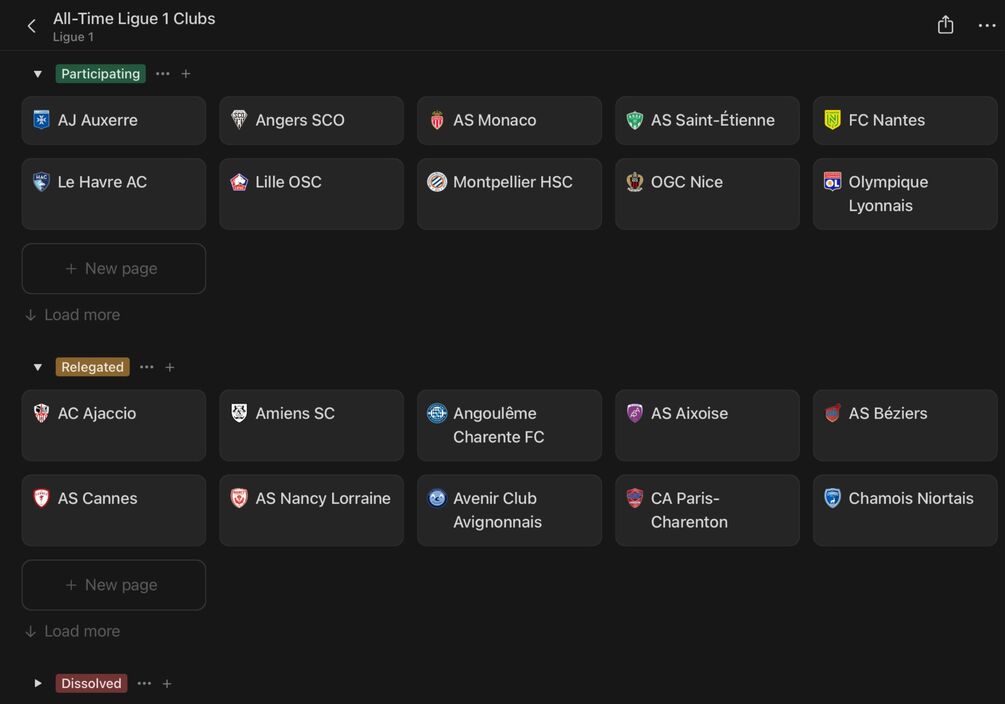Open the top-right more options menu
This screenshot has width=1005, height=704.
coord(987,26)
